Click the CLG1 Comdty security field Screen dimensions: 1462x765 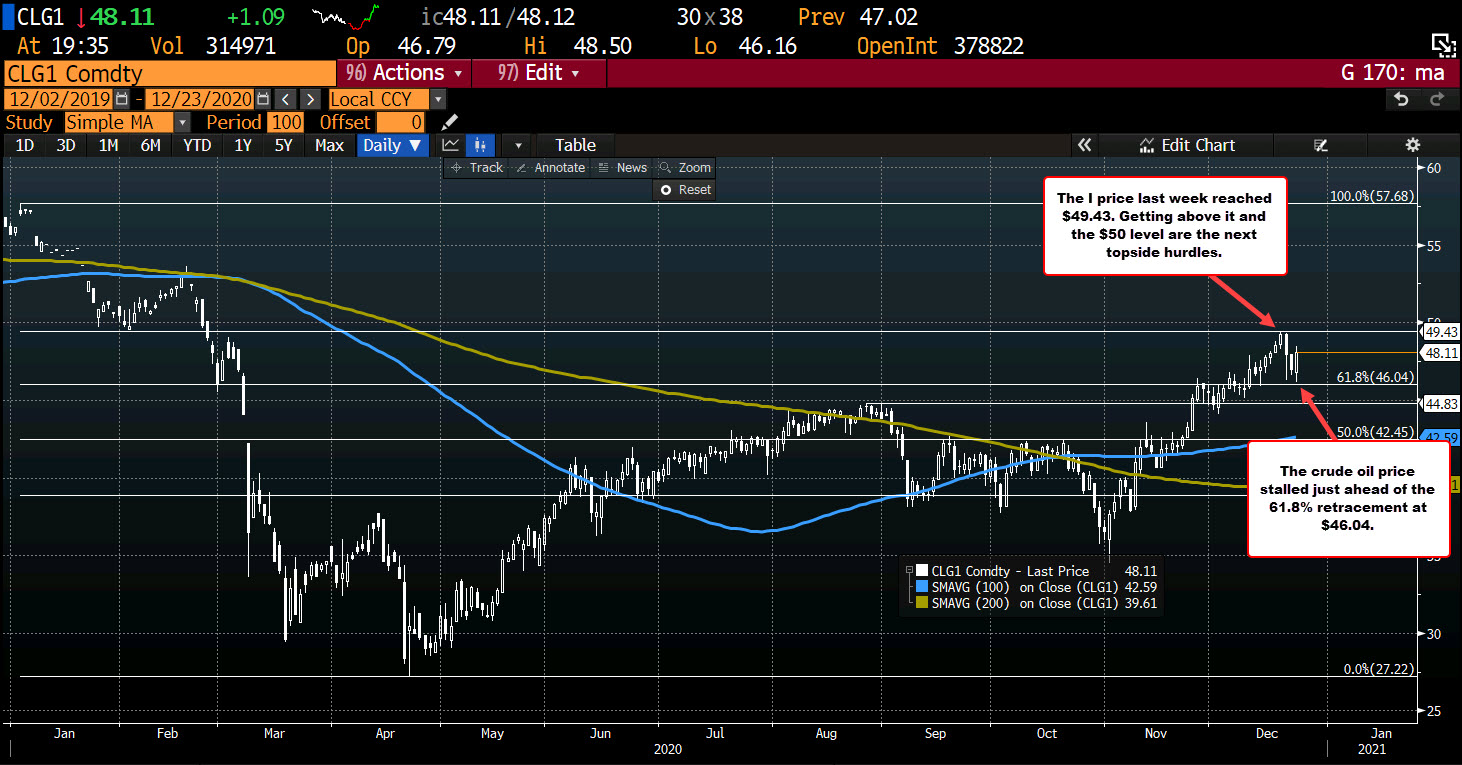click(x=169, y=73)
